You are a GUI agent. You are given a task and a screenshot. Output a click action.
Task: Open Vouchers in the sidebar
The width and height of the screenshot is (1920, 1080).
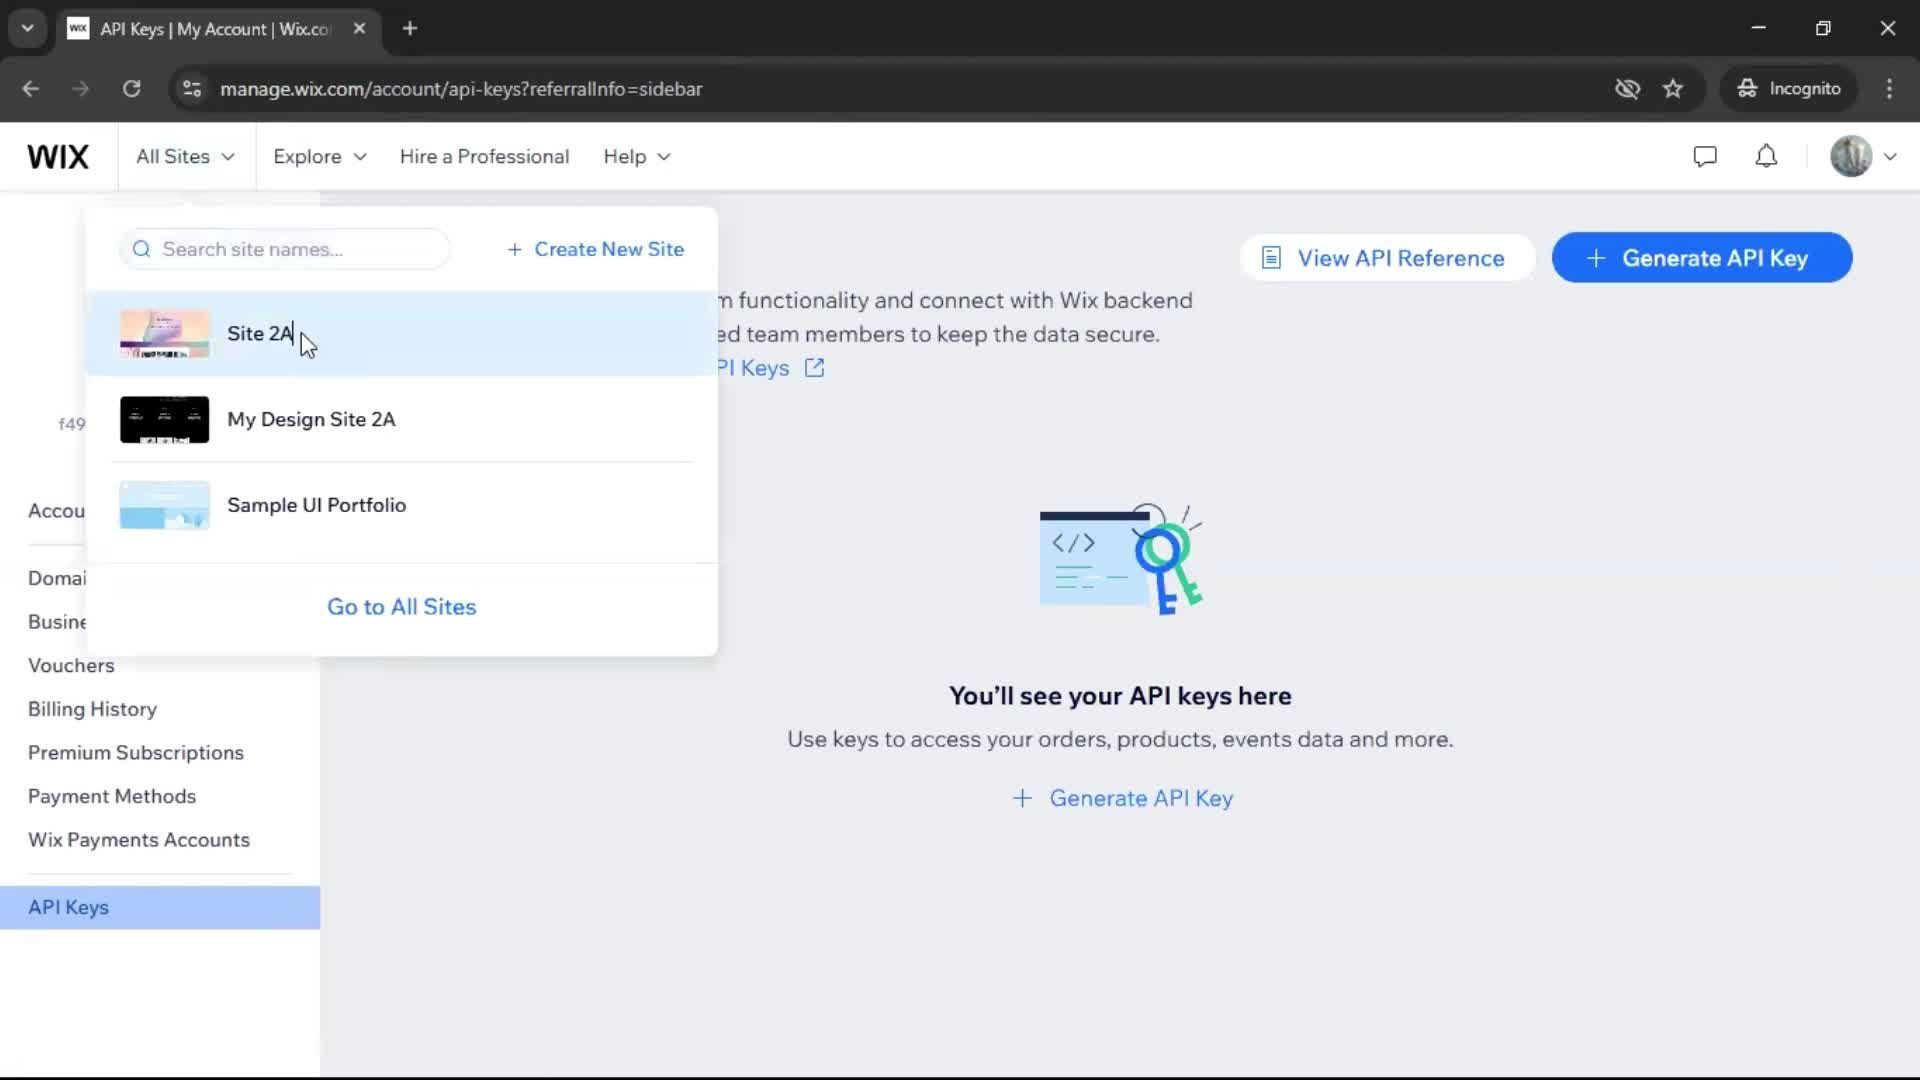coord(71,666)
